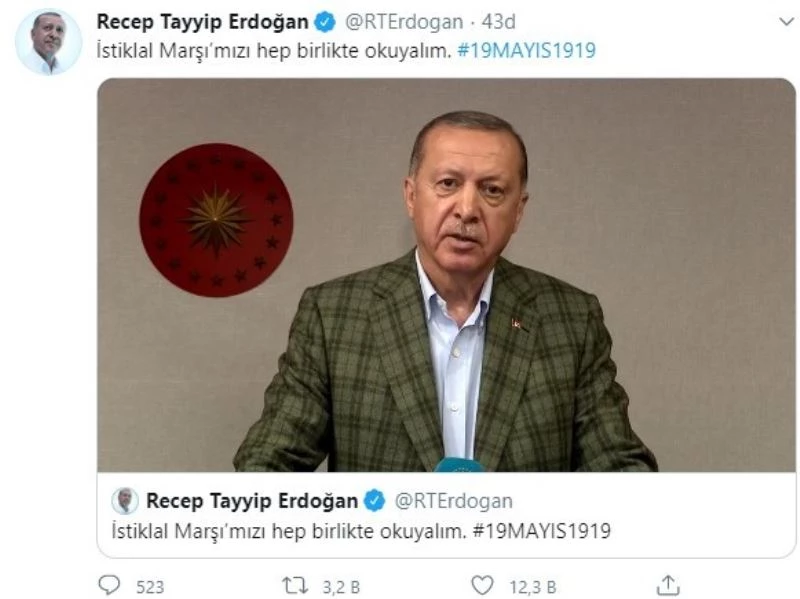
Task: Open the share upload icon
Action: point(668,585)
